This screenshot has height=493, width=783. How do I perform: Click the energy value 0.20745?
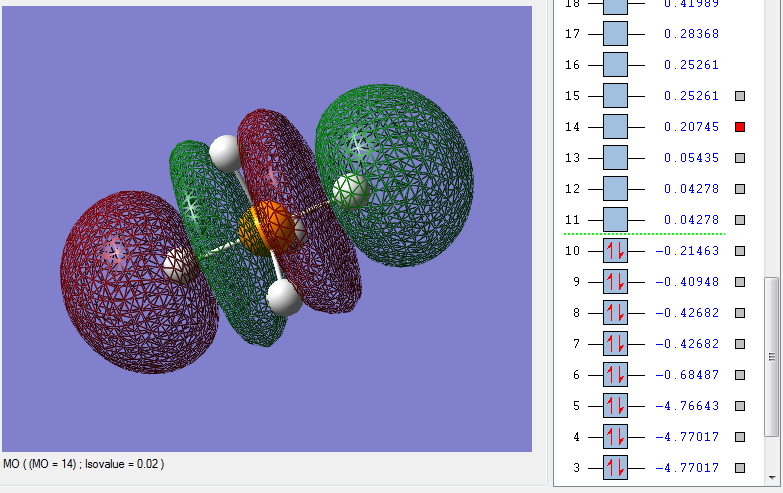point(691,127)
